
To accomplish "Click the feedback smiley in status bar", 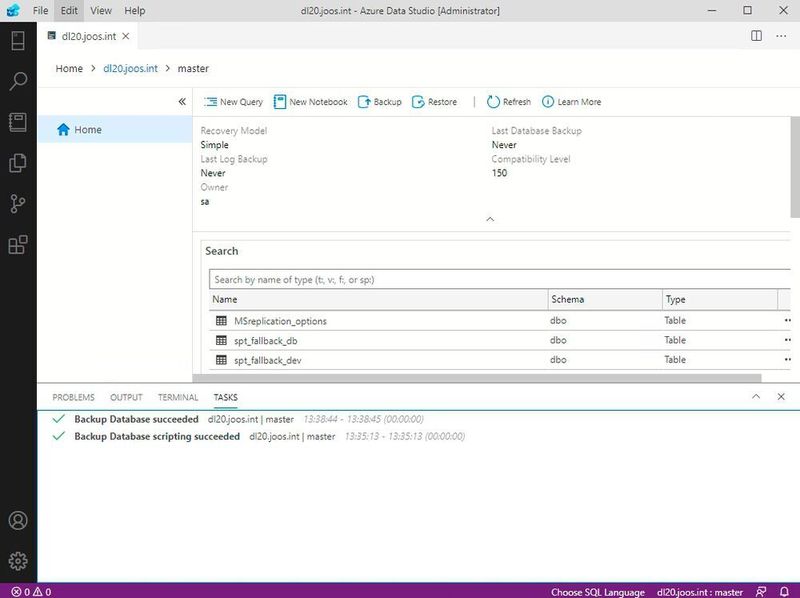I will [763, 590].
